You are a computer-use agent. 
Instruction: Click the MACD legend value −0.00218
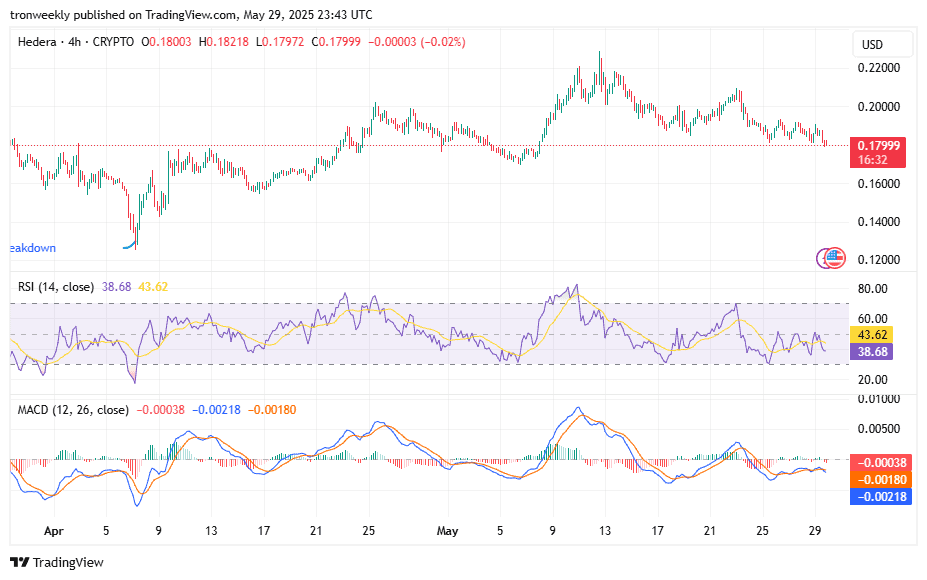(216, 410)
